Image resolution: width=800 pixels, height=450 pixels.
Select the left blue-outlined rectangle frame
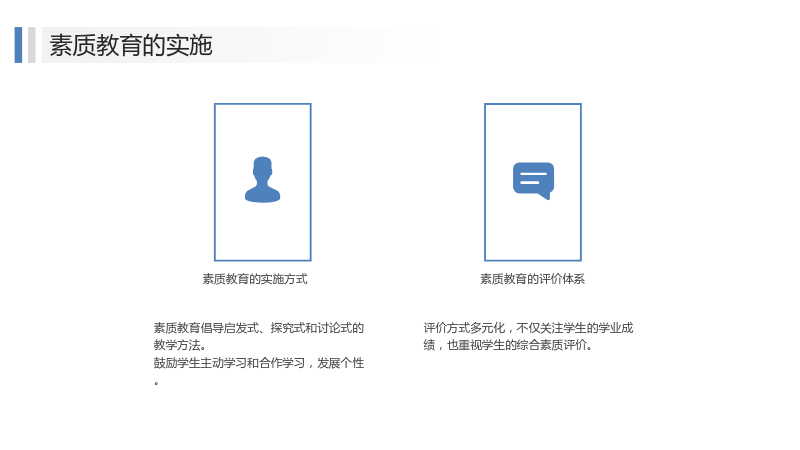coord(263,182)
